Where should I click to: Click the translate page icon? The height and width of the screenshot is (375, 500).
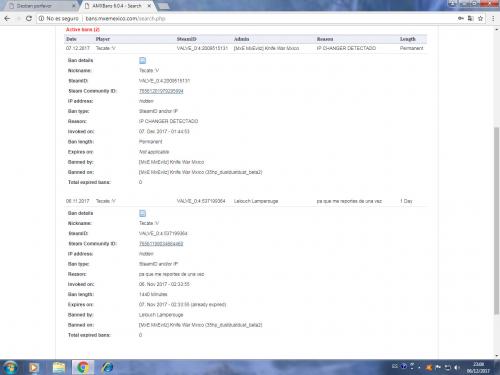pyautogui.click(x=470, y=18)
